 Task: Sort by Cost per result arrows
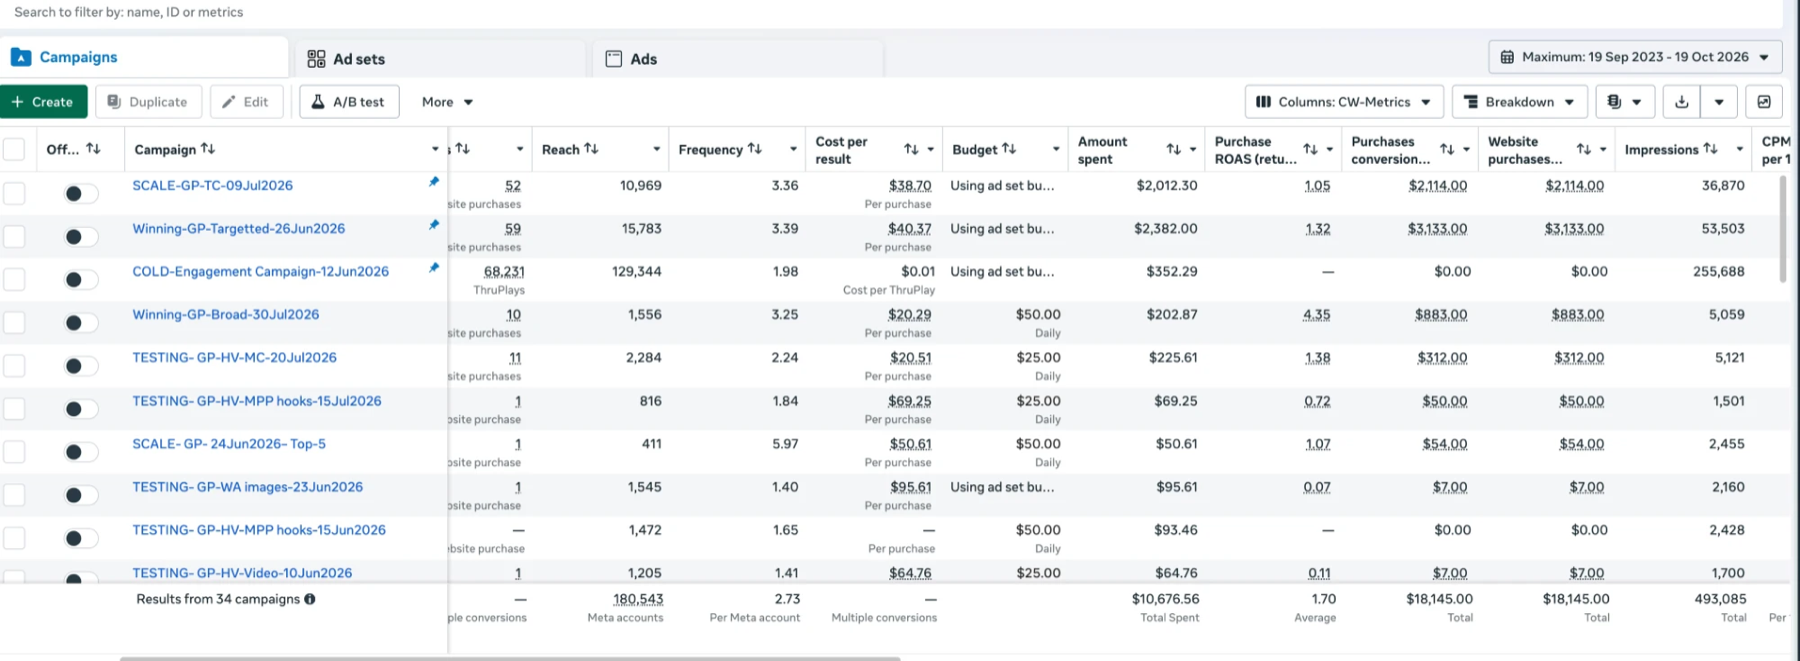point(911,149)
